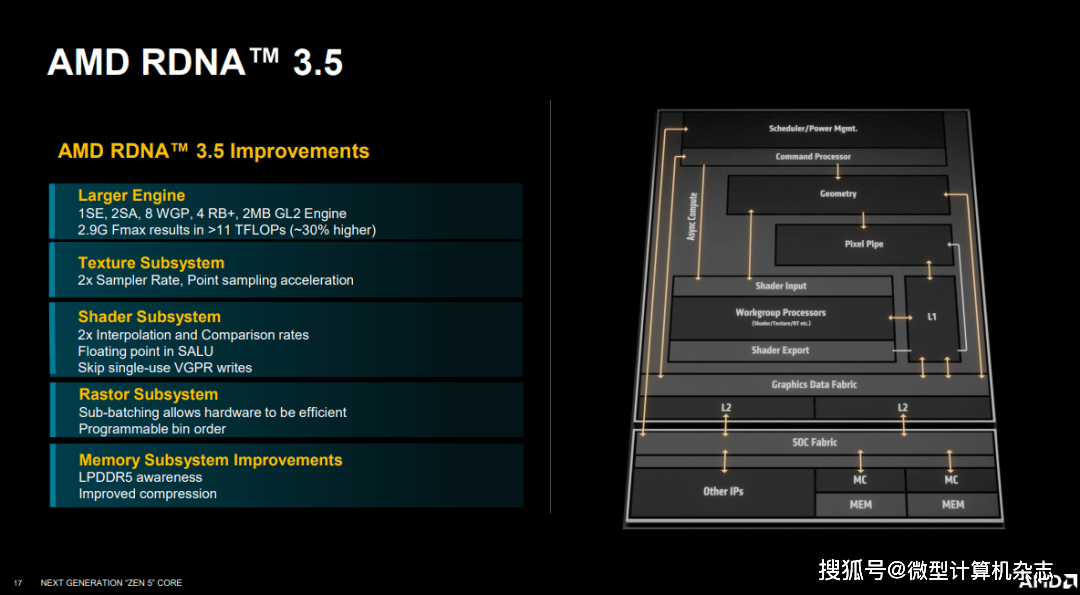Image resolution: width=1080 pixels, height=595 pixels.
Task: Click the Pixel Pipe block
Action: [x=864, y=244]
